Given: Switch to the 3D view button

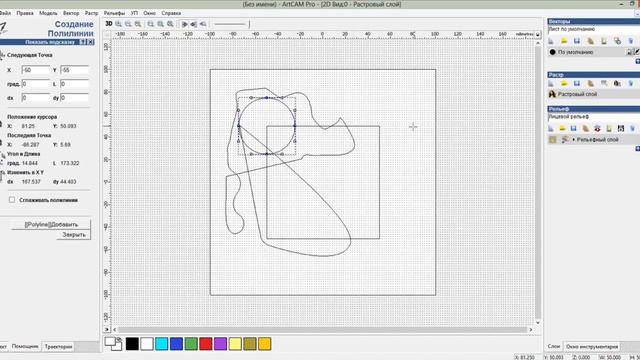Looking at the screenshot, I should tap(109, 24).
